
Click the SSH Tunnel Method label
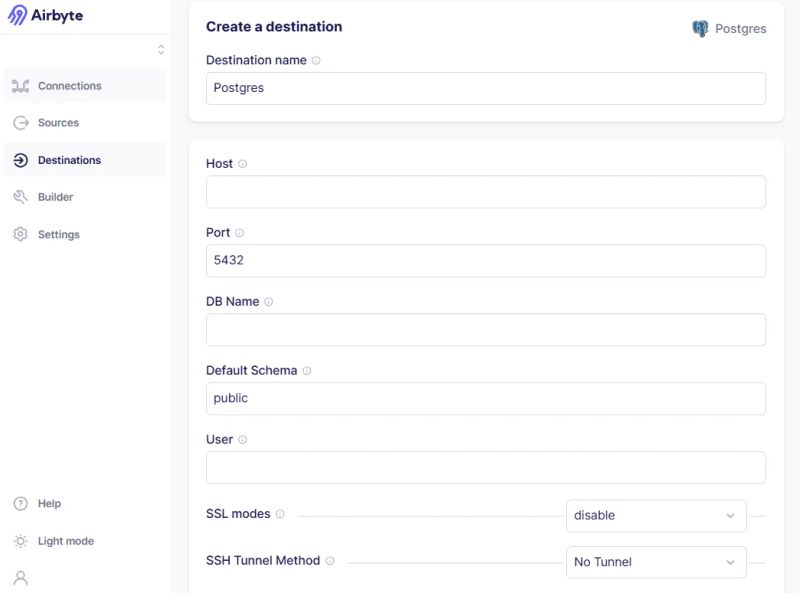pyautogui.click(x=263, y=561)
